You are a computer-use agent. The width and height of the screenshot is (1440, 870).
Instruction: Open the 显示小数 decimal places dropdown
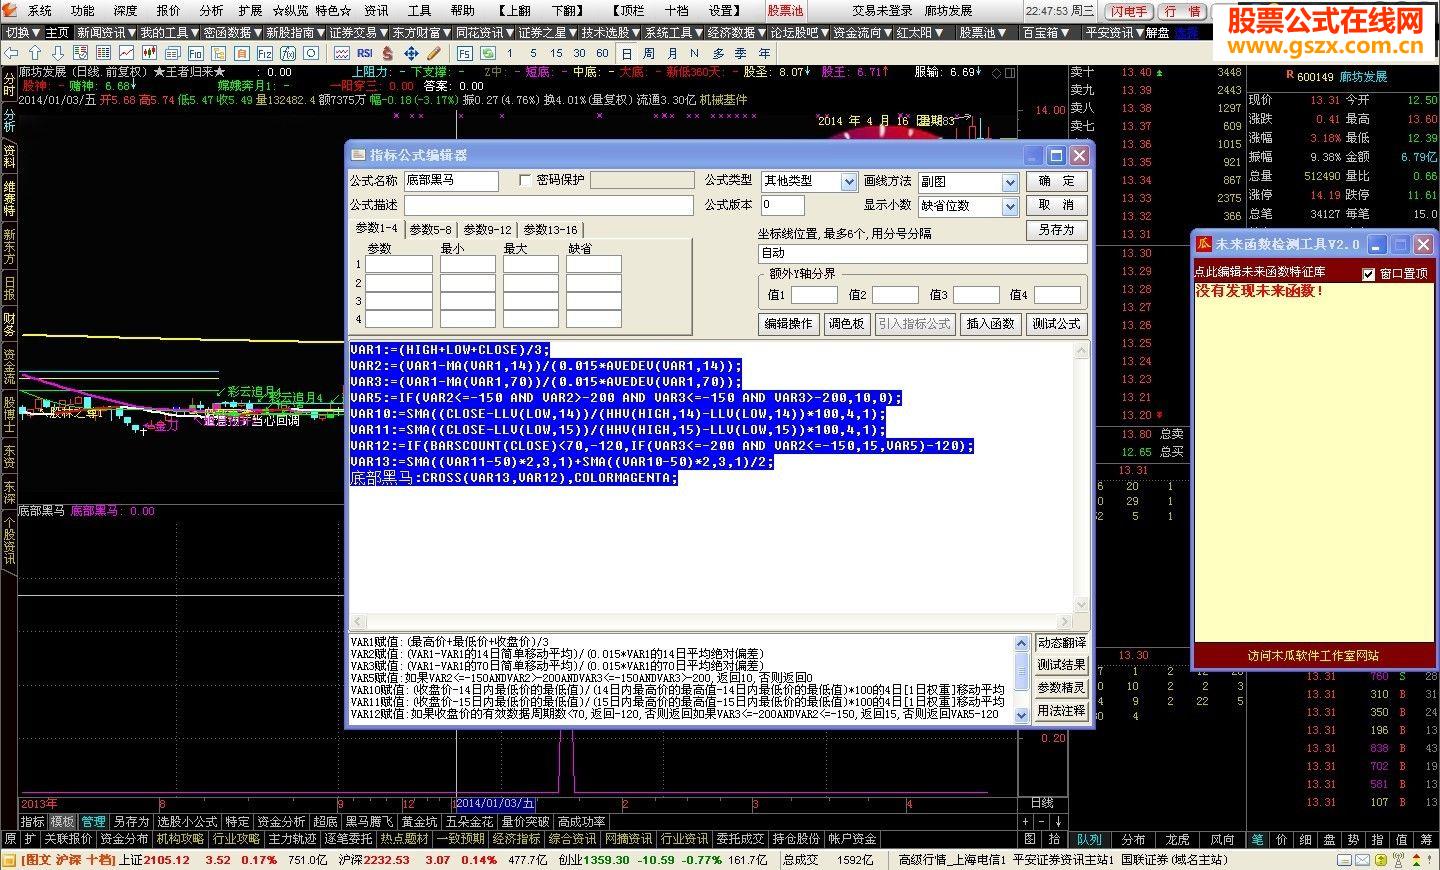pyautogui.click(x=1009, y=206)
